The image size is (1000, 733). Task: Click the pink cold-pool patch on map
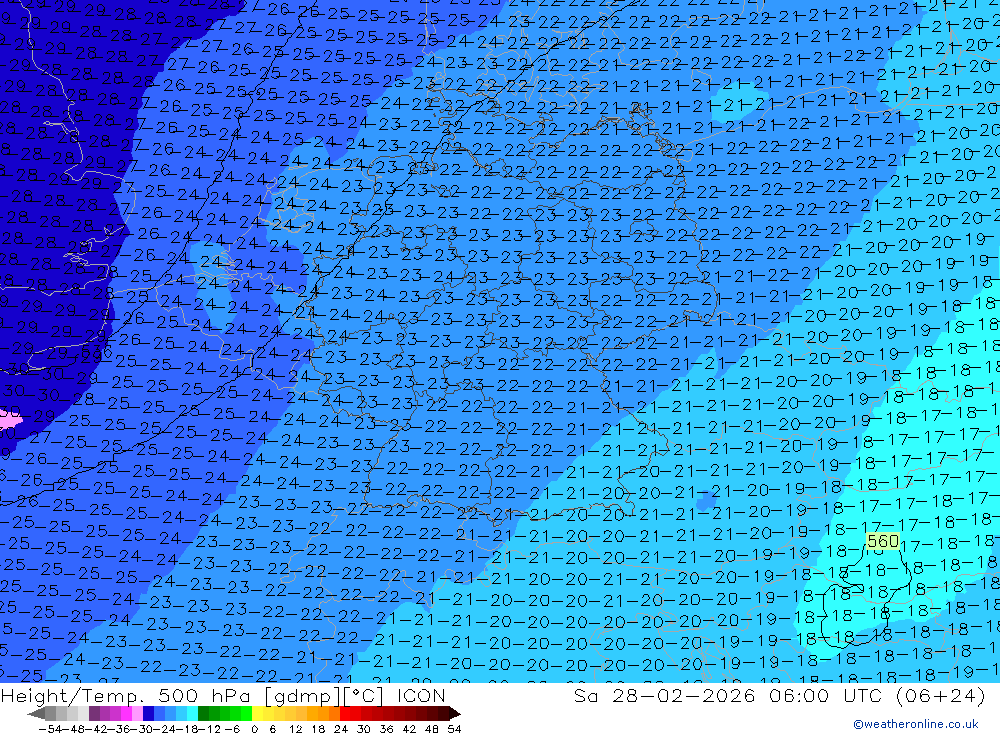pyautogui.click(x=10, y=420)
